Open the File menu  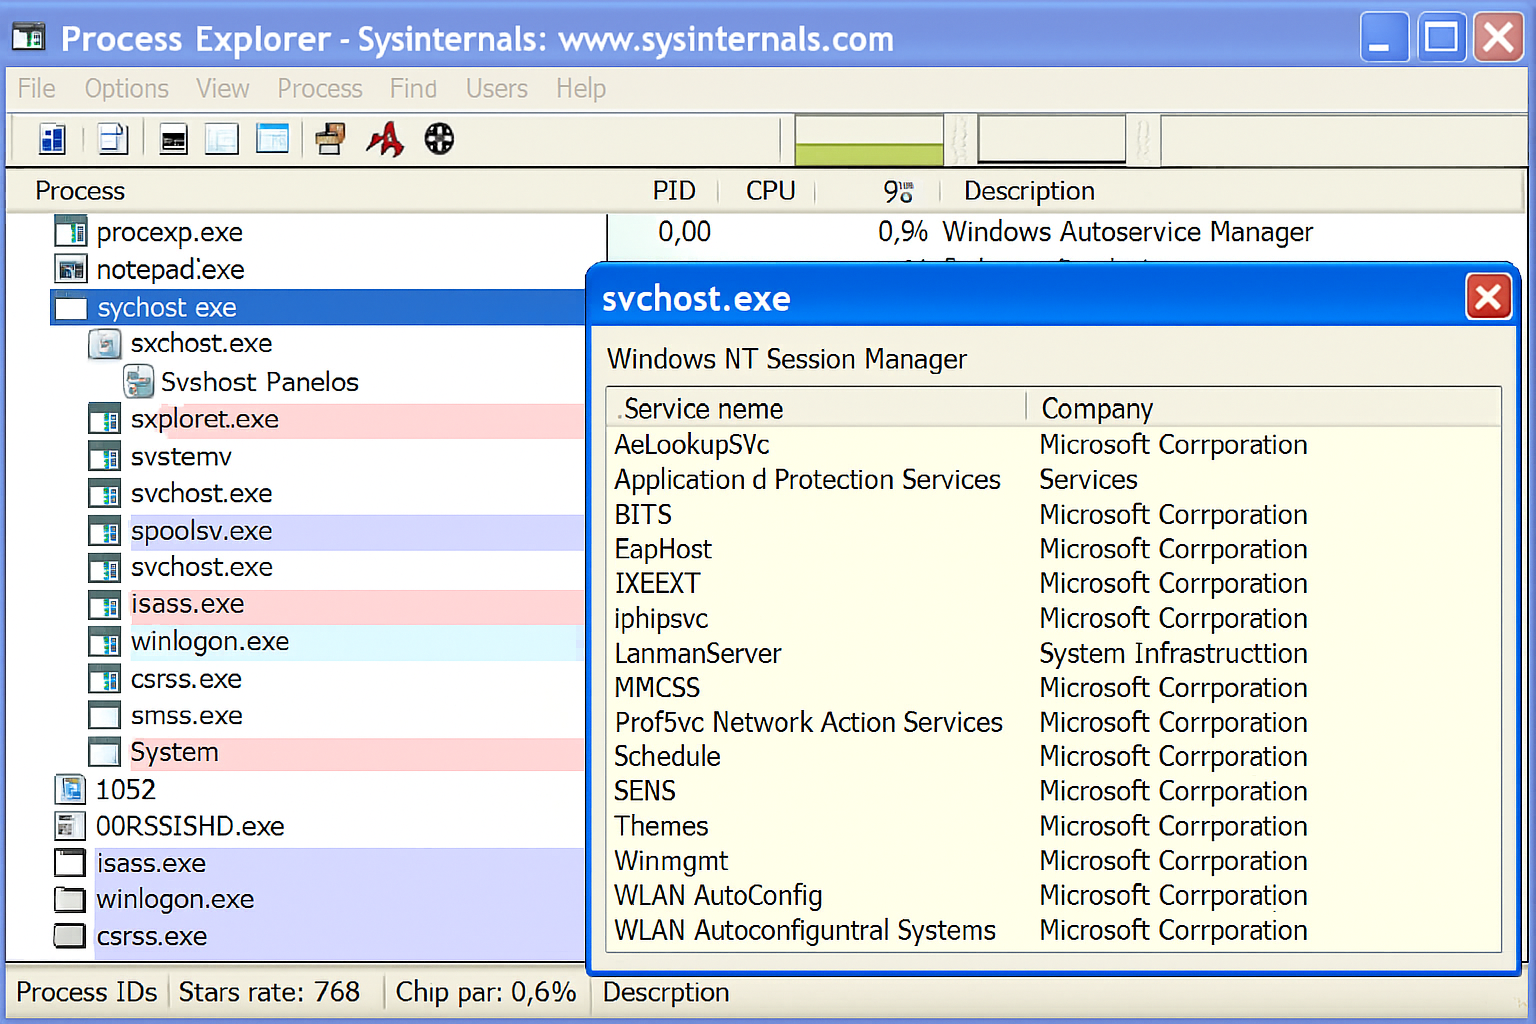coord(37,89)
